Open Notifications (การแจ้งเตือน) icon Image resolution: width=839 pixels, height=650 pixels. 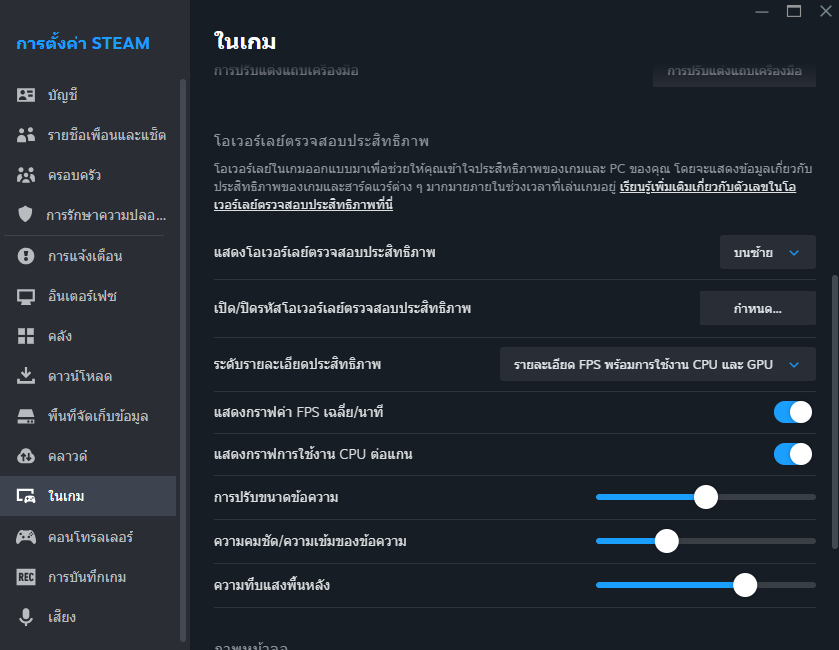click(x=26, y=256)
